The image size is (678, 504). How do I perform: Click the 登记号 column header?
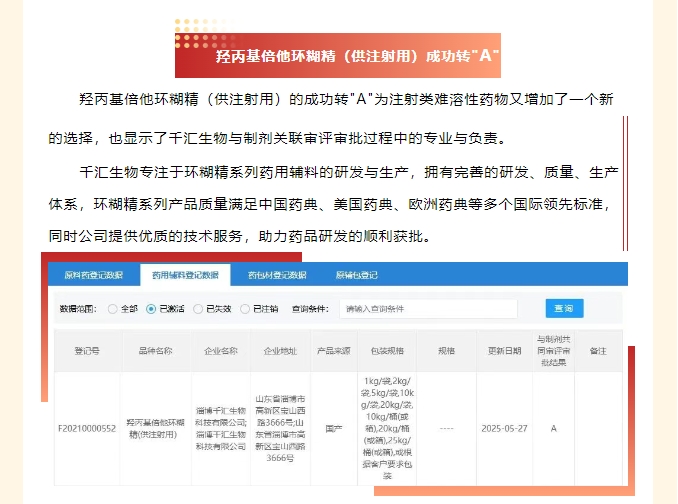(x=87, y=351)
